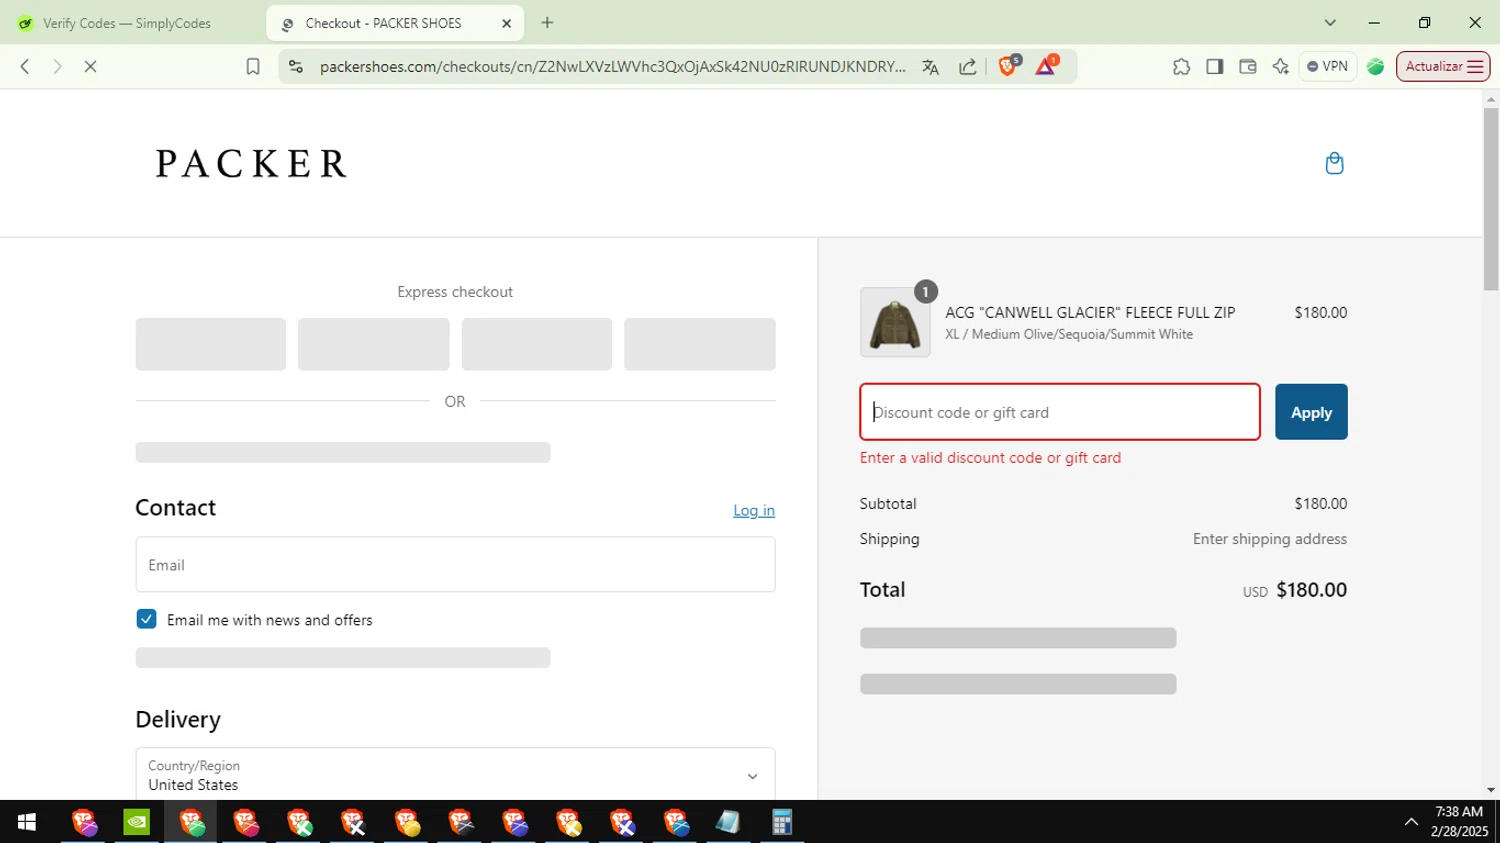Click the page translate icon in address bar
Viewport: 1500px width, 843px height.
[x=930, y=67]
